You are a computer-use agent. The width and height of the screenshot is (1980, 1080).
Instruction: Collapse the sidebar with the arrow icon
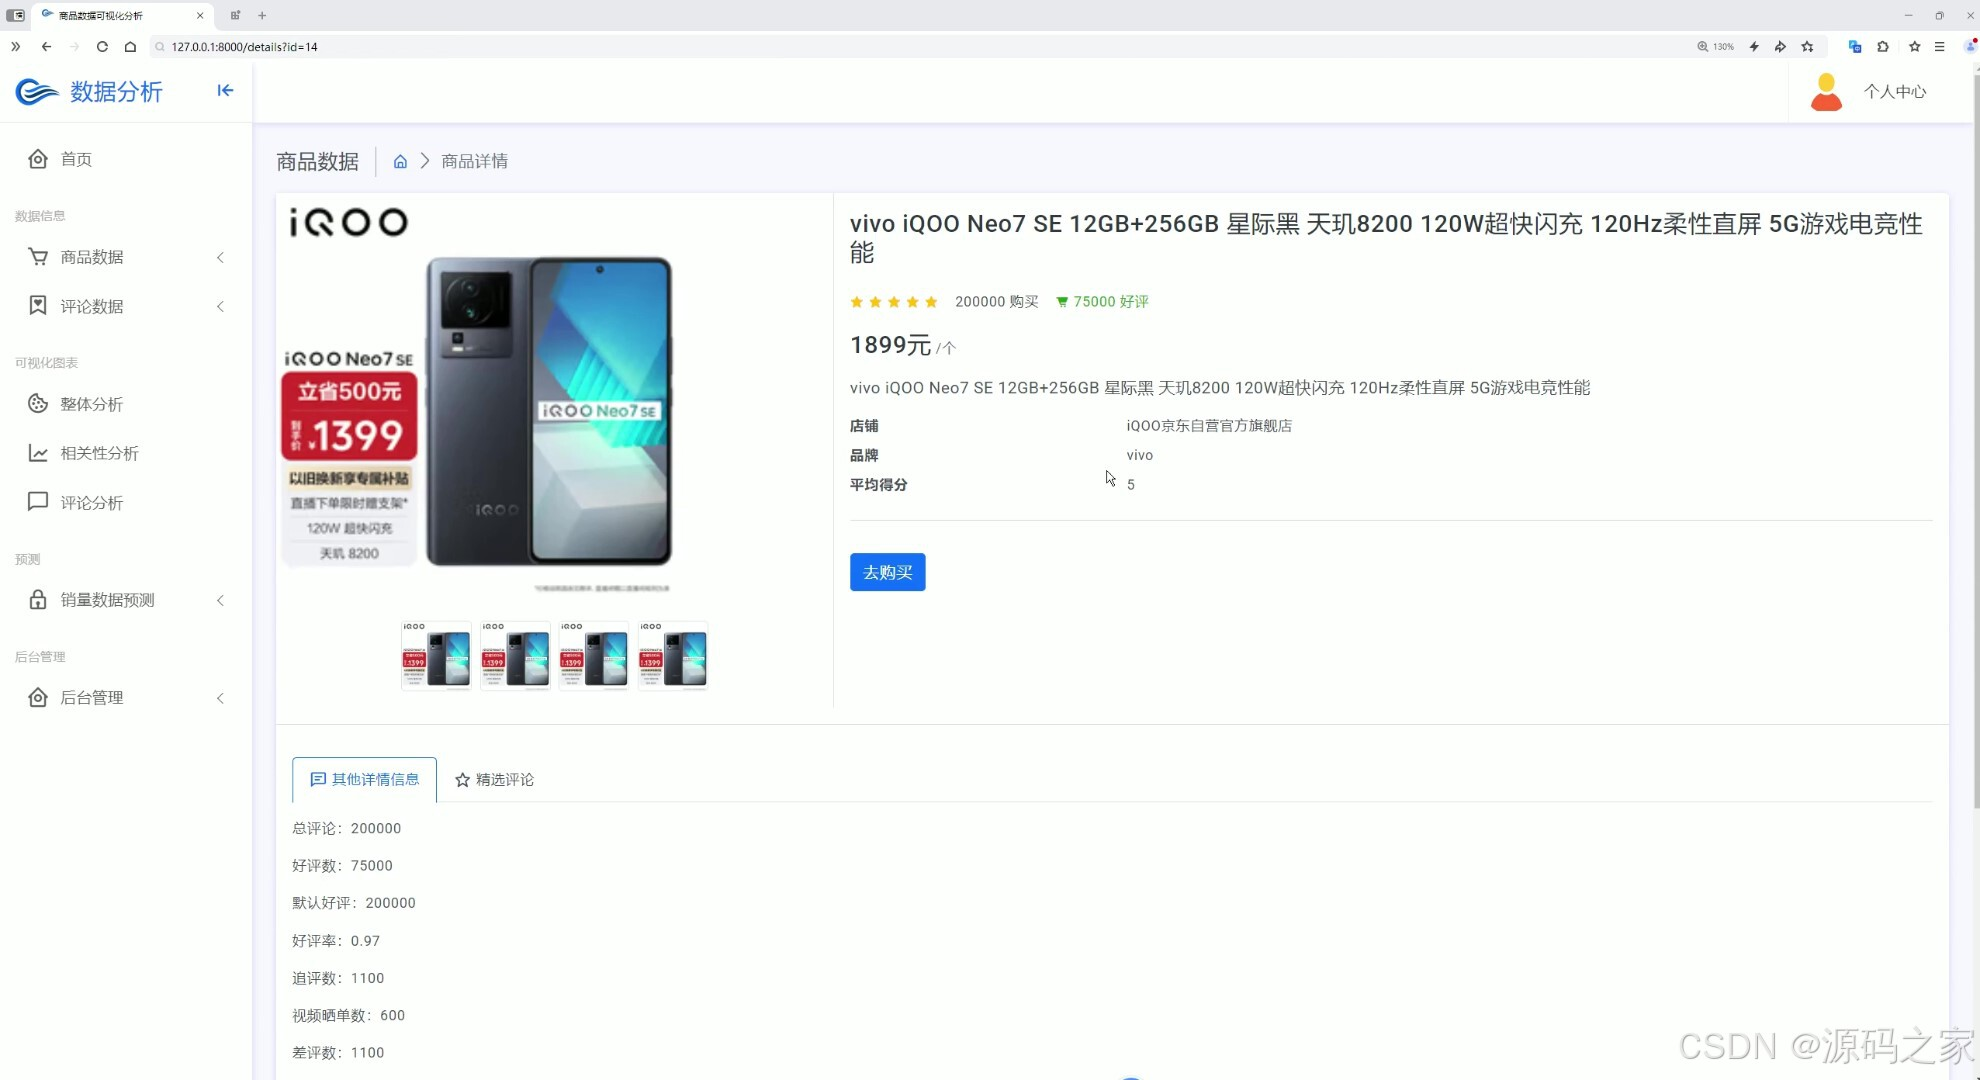[225, 91]
